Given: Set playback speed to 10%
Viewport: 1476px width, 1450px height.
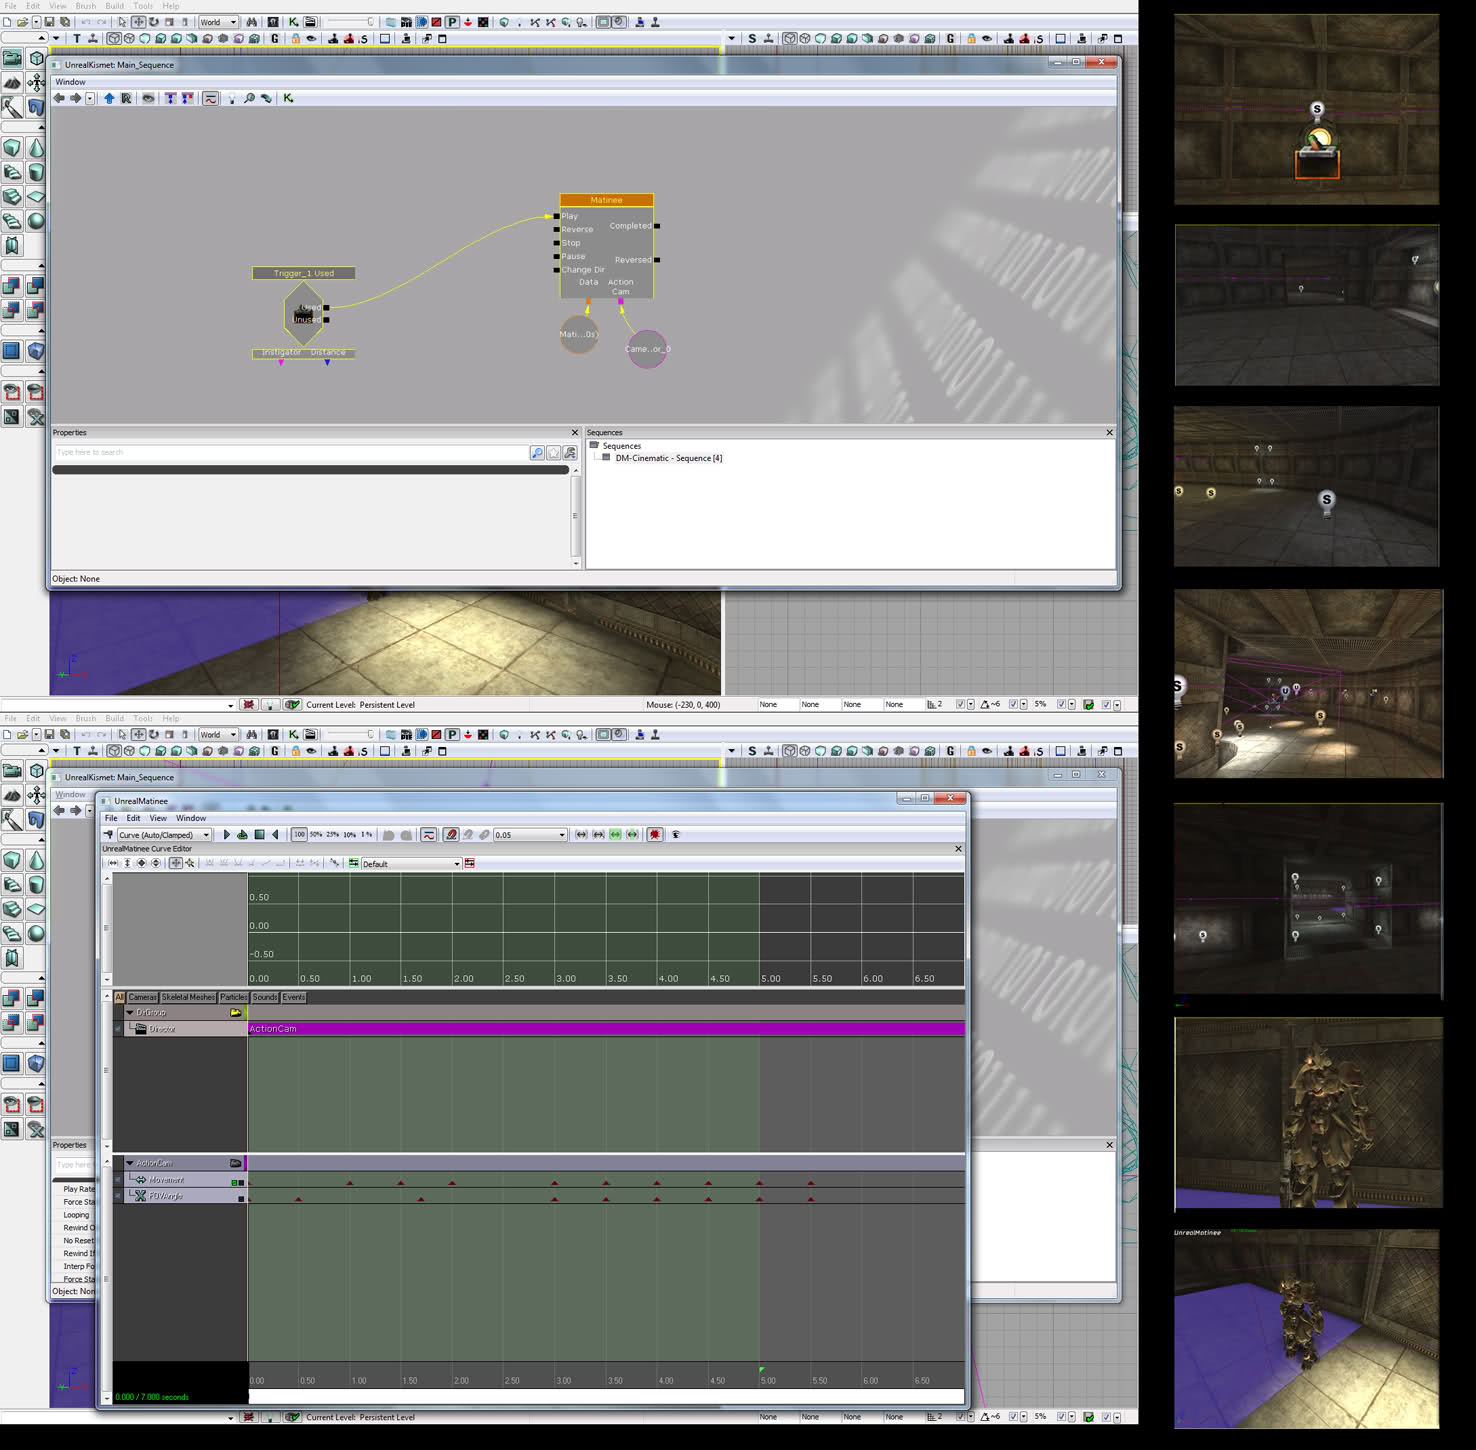Looking at the screenshot, I should click(350, 834).
